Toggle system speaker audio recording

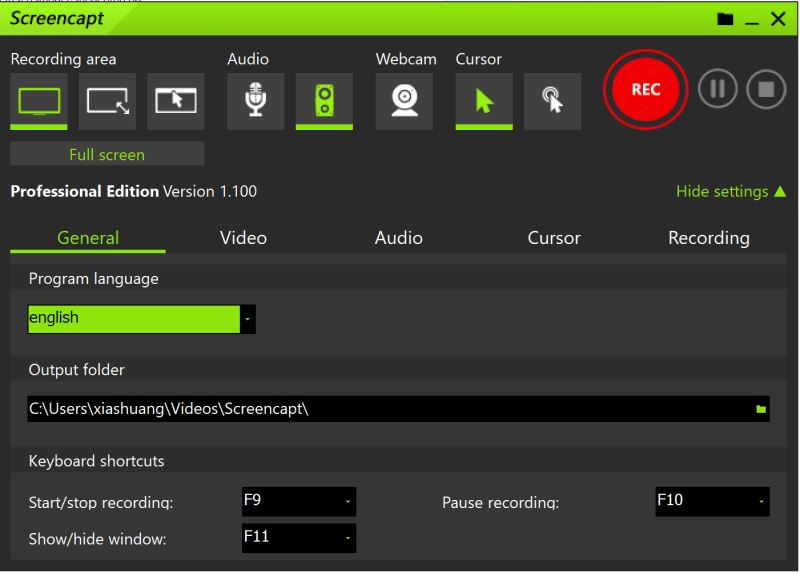324,101
